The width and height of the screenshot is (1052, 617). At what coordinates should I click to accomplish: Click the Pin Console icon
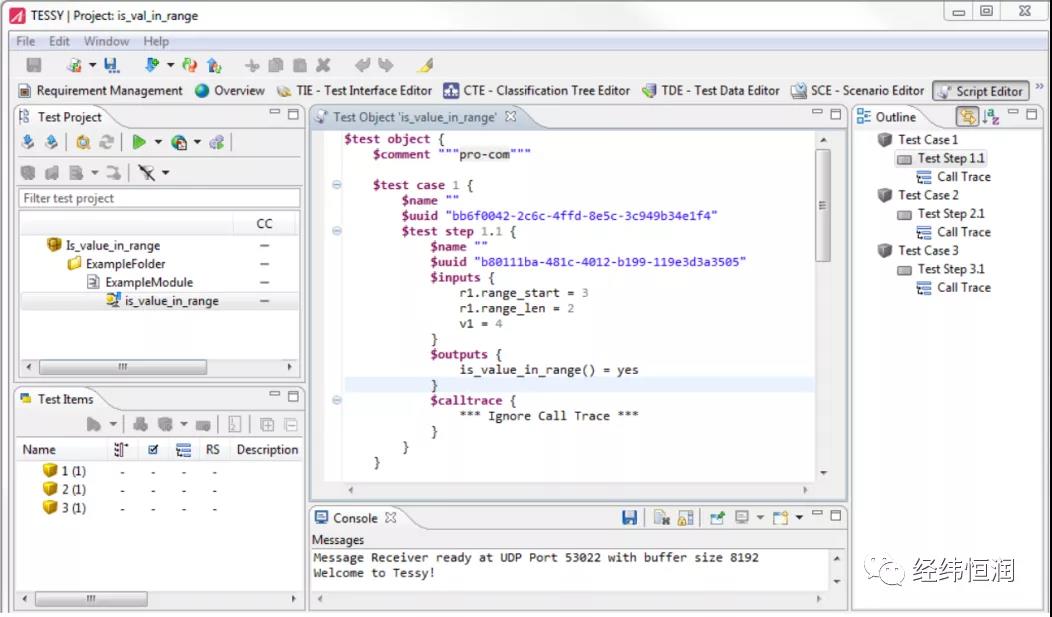point(717,518)
